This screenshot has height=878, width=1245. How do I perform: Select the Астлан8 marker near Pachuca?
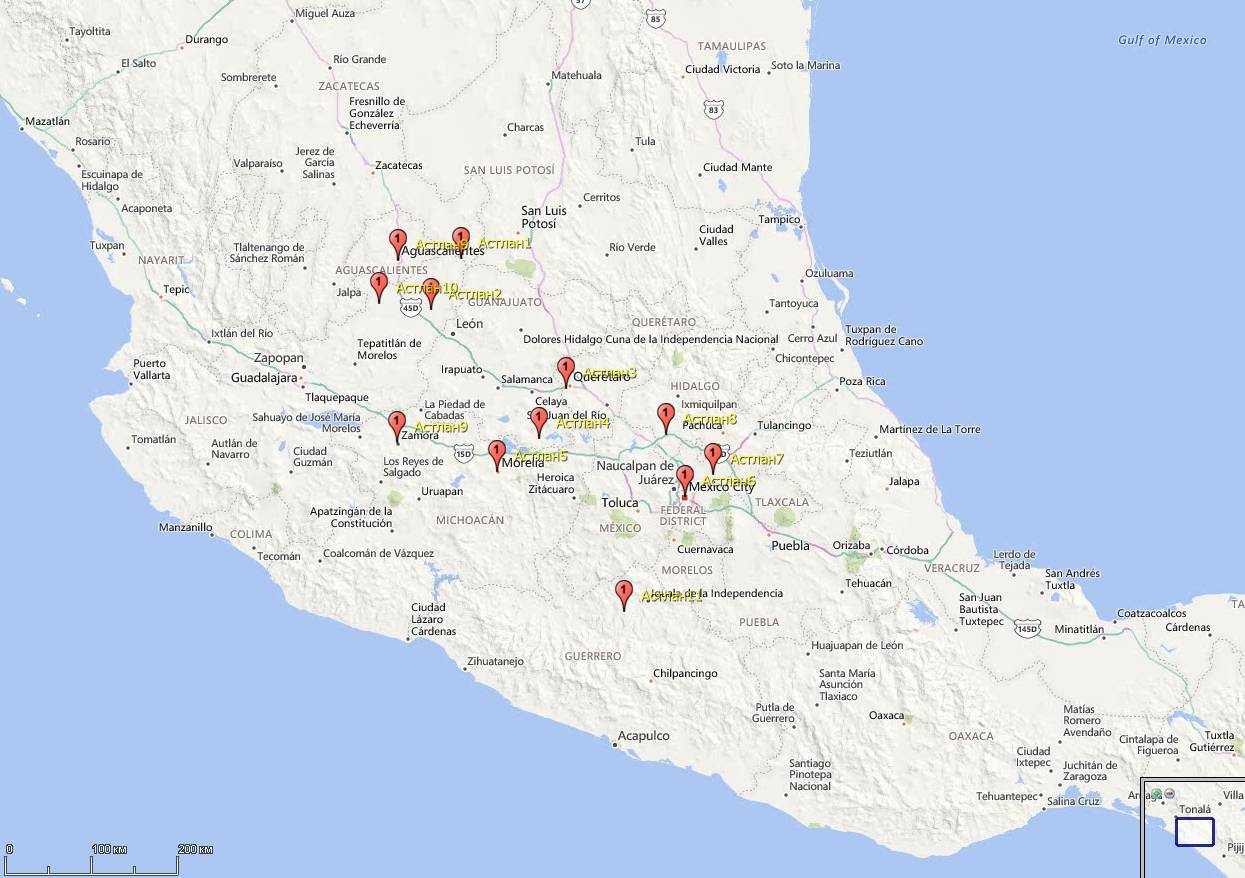(x=666, y=417)
